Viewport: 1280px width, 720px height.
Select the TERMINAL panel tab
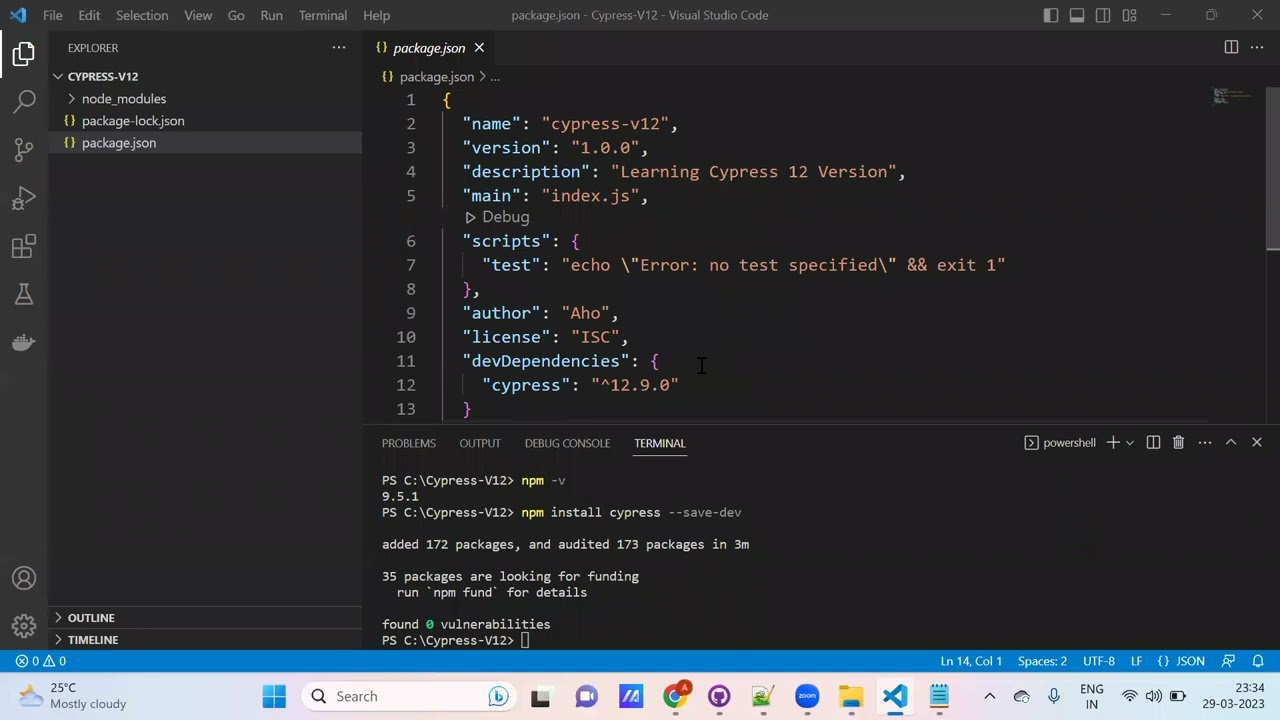tap(660, 443)
